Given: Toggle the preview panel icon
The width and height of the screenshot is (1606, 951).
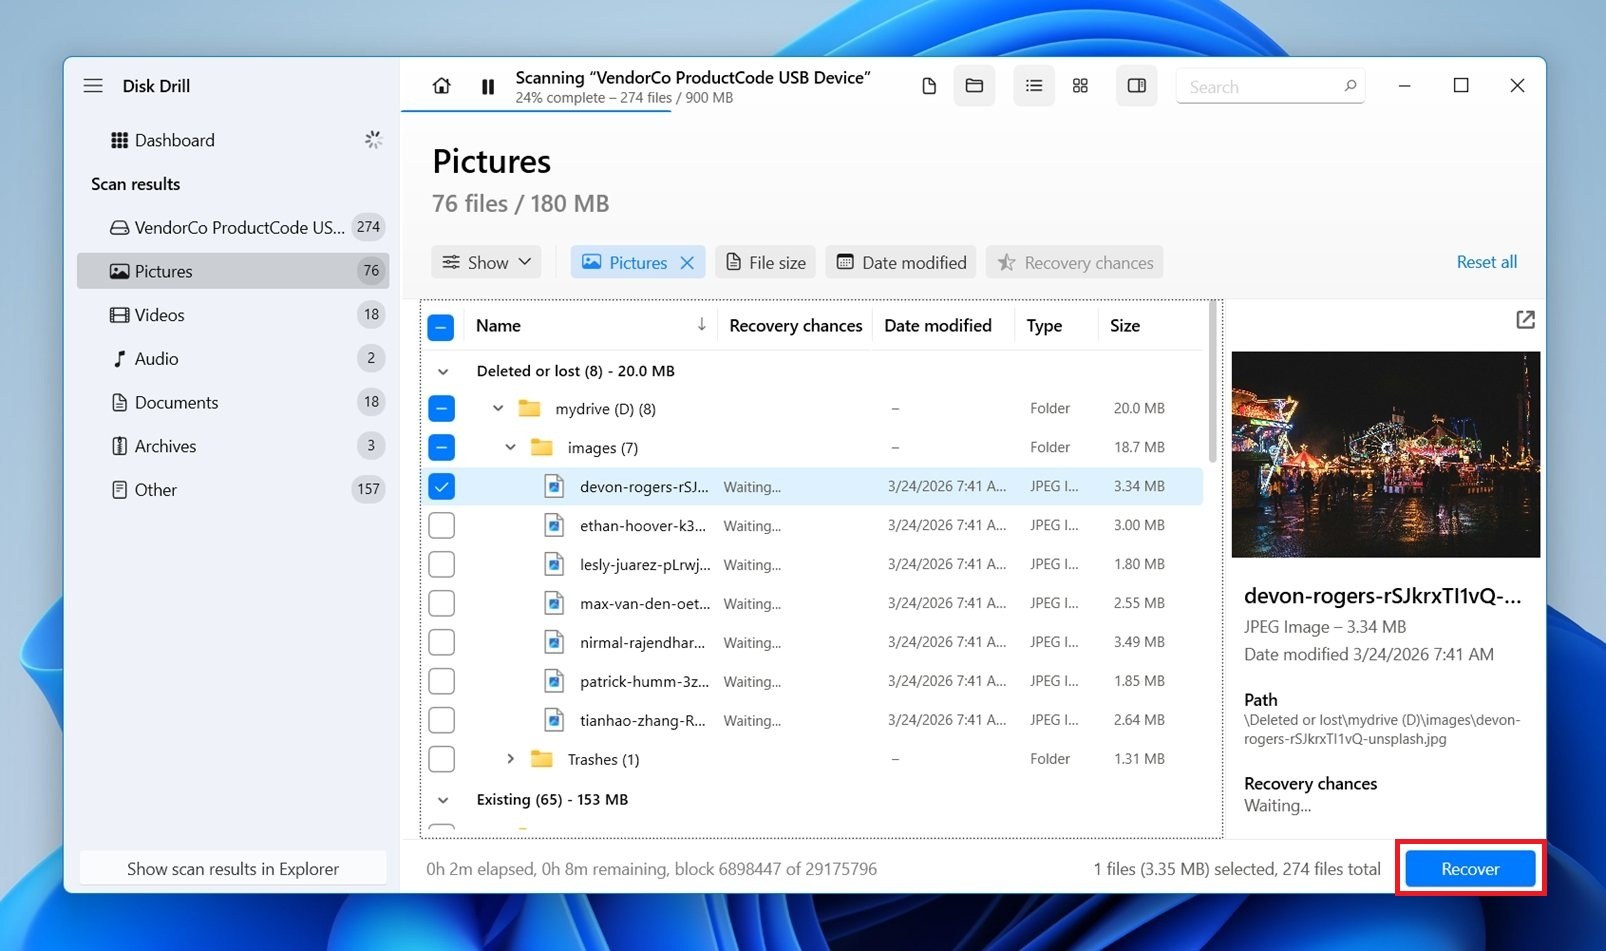Looking at the screenshot, I should (x=1136, y=86).
